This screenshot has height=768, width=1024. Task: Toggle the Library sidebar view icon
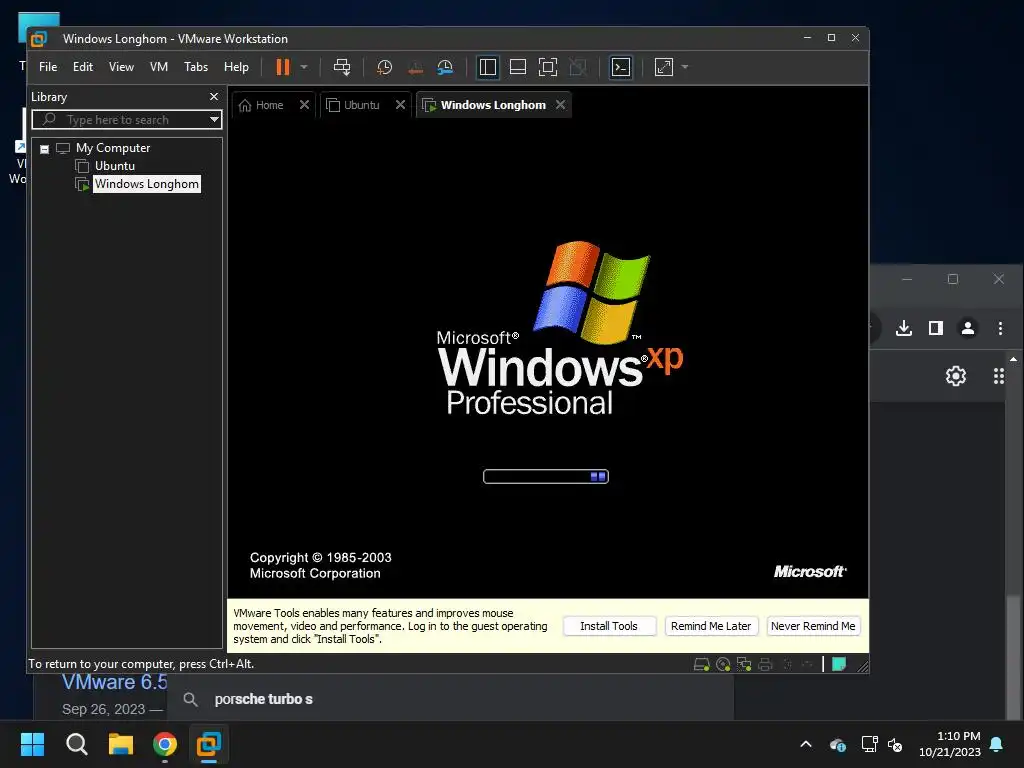point(488,67)
